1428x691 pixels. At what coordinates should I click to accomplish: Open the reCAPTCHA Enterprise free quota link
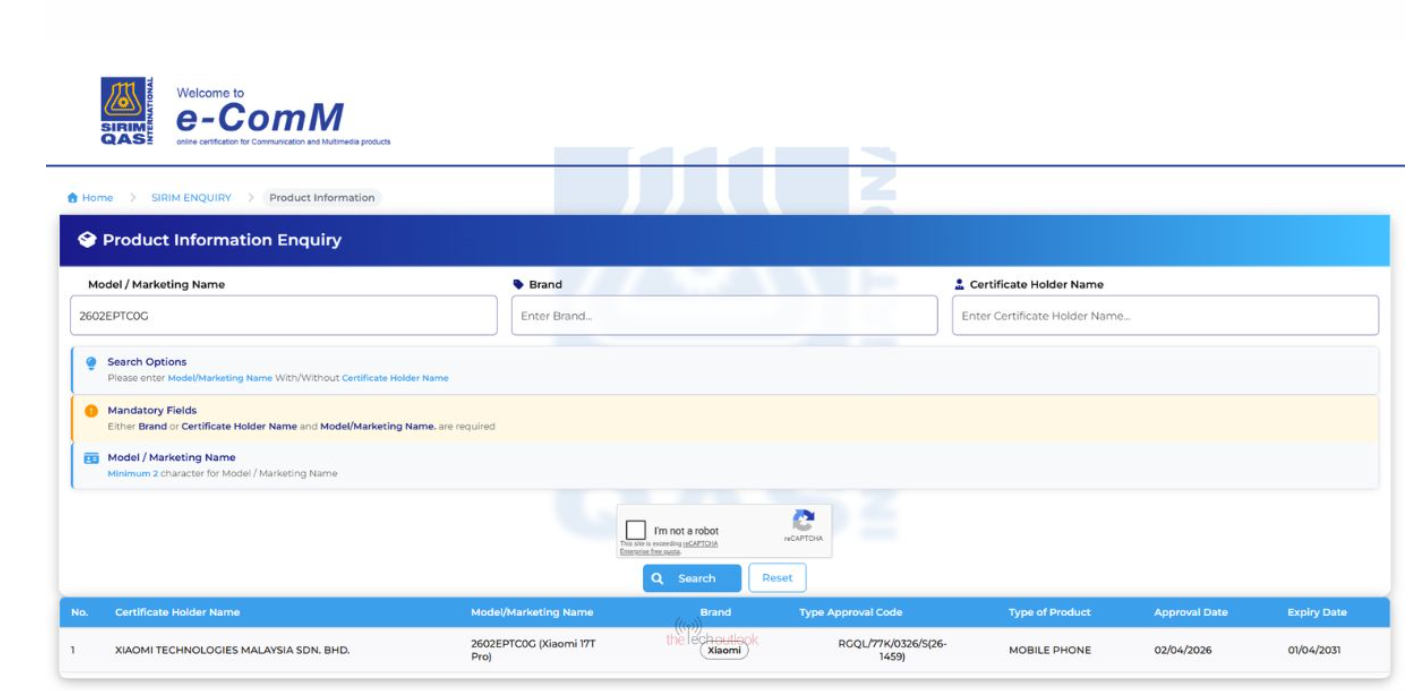click(668, 548)
